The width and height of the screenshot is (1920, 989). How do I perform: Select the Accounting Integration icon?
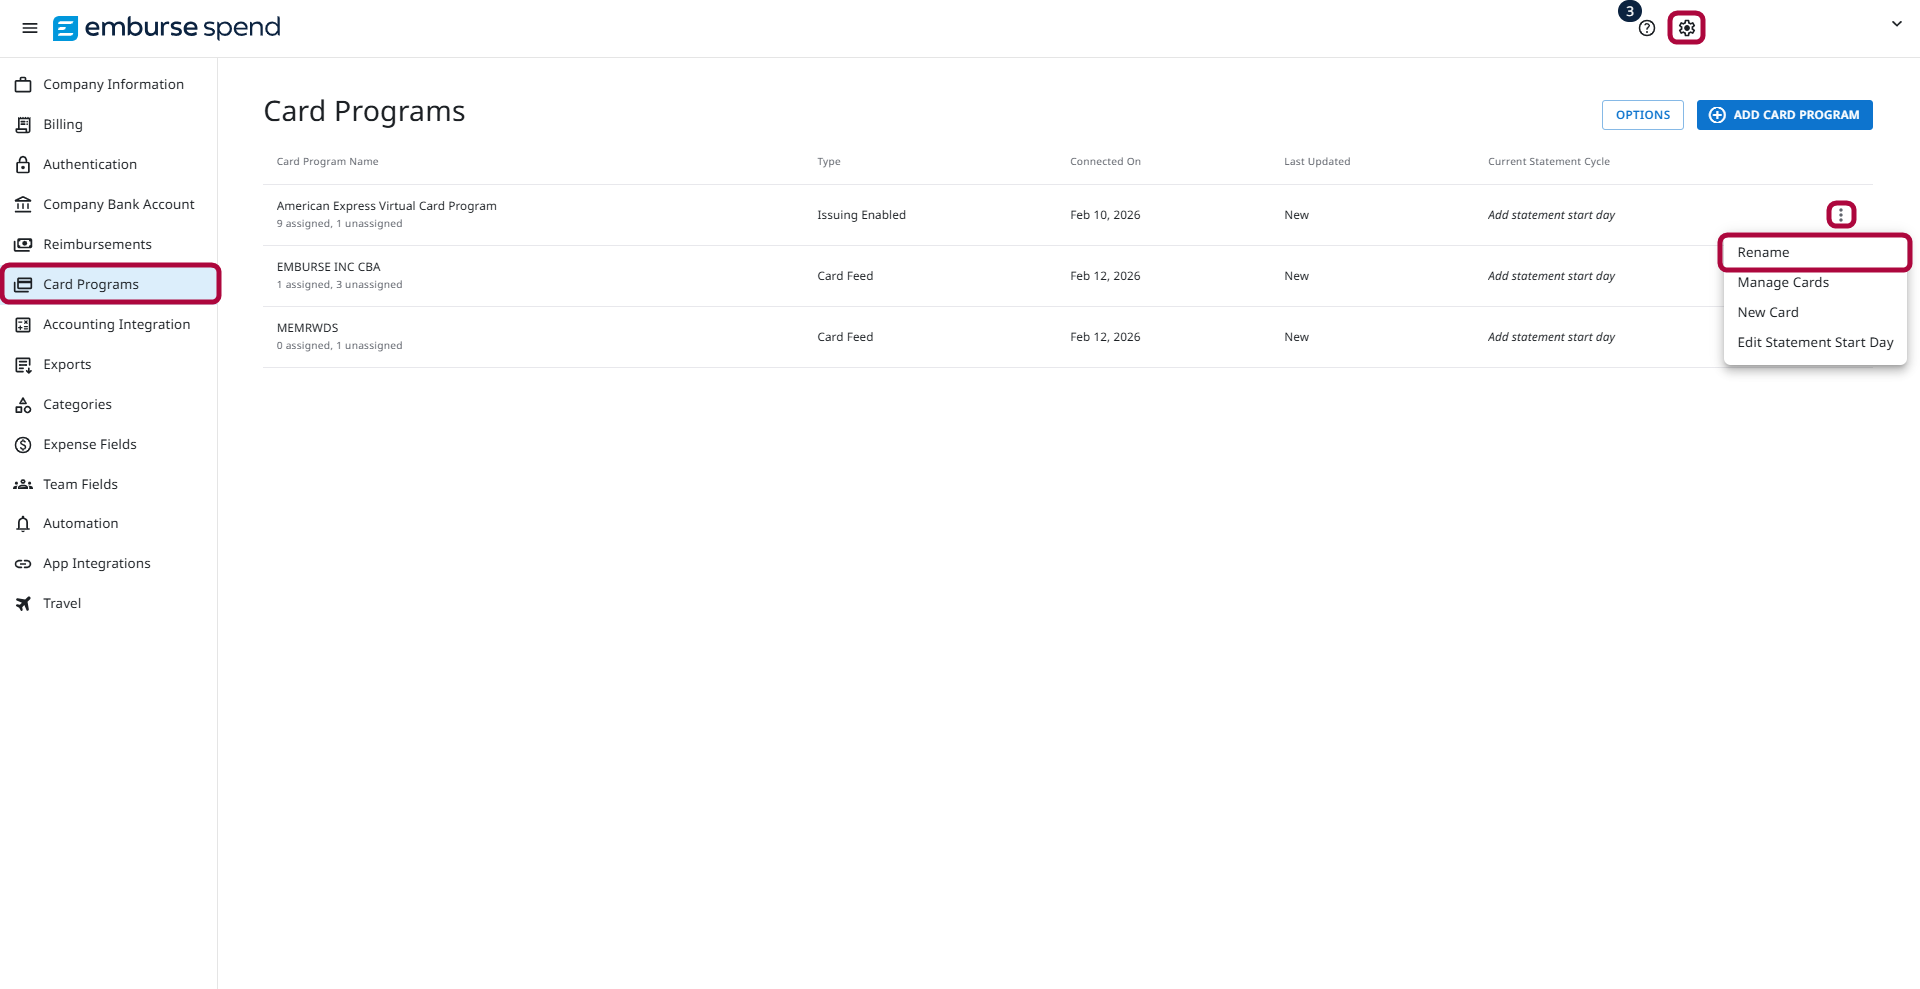pos(23,324)
